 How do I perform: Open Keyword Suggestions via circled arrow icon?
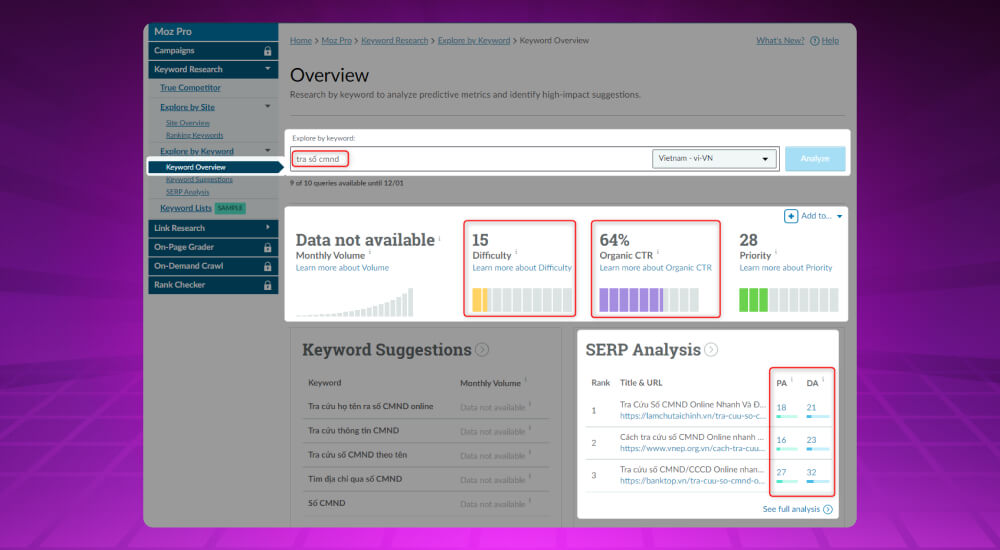tap(482, 350)
